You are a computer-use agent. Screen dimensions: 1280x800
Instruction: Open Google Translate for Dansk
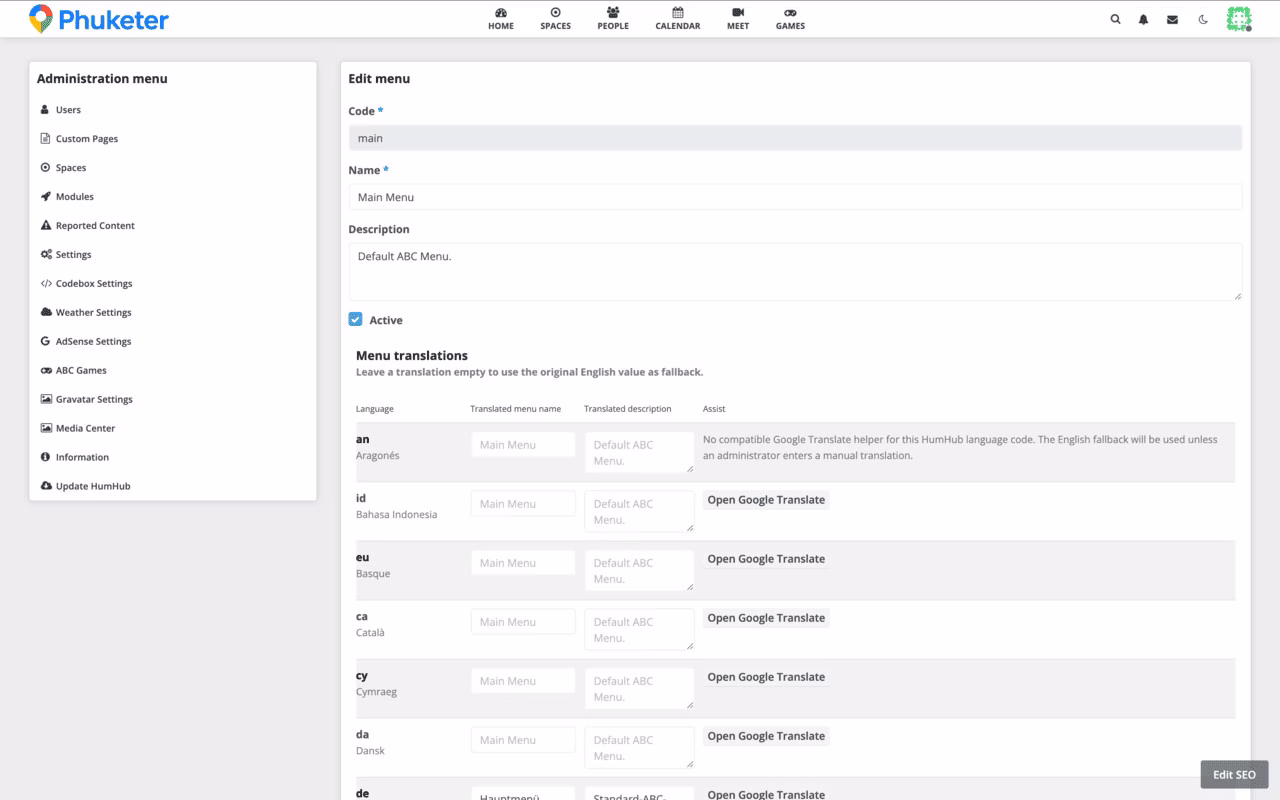(766, 736)
